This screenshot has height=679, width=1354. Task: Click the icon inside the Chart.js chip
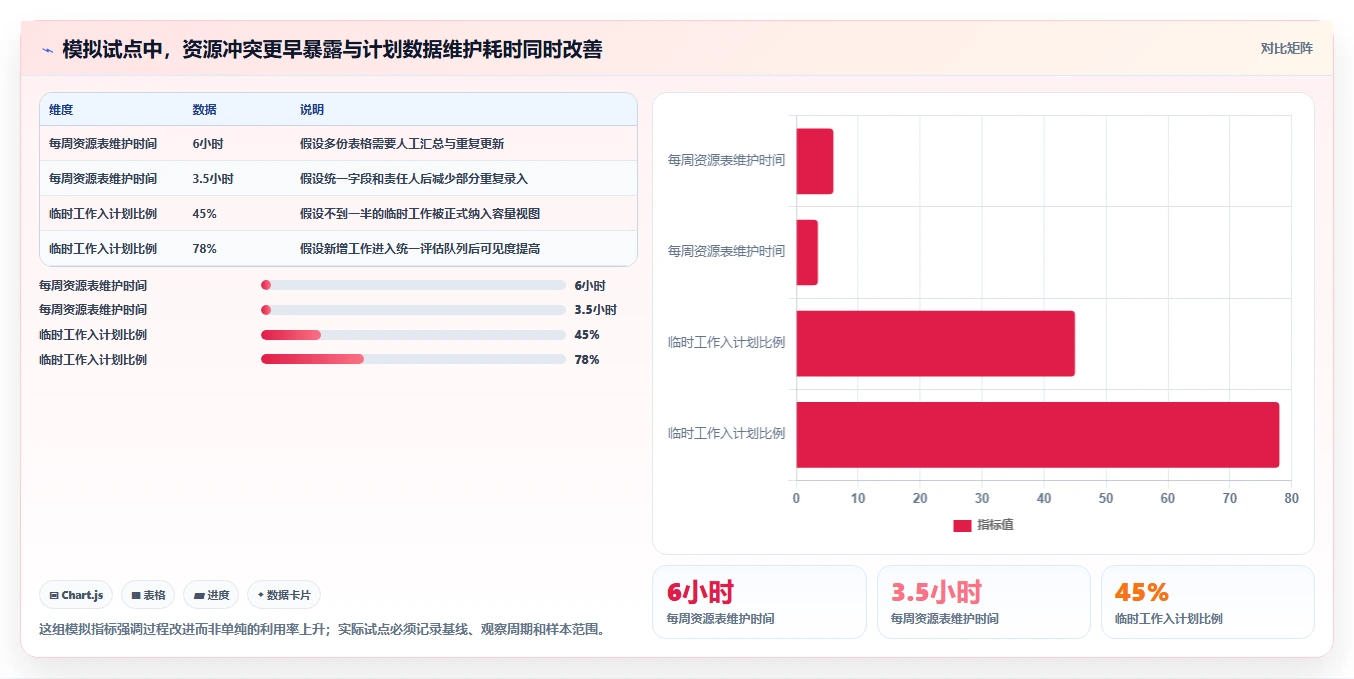point(54,595)
